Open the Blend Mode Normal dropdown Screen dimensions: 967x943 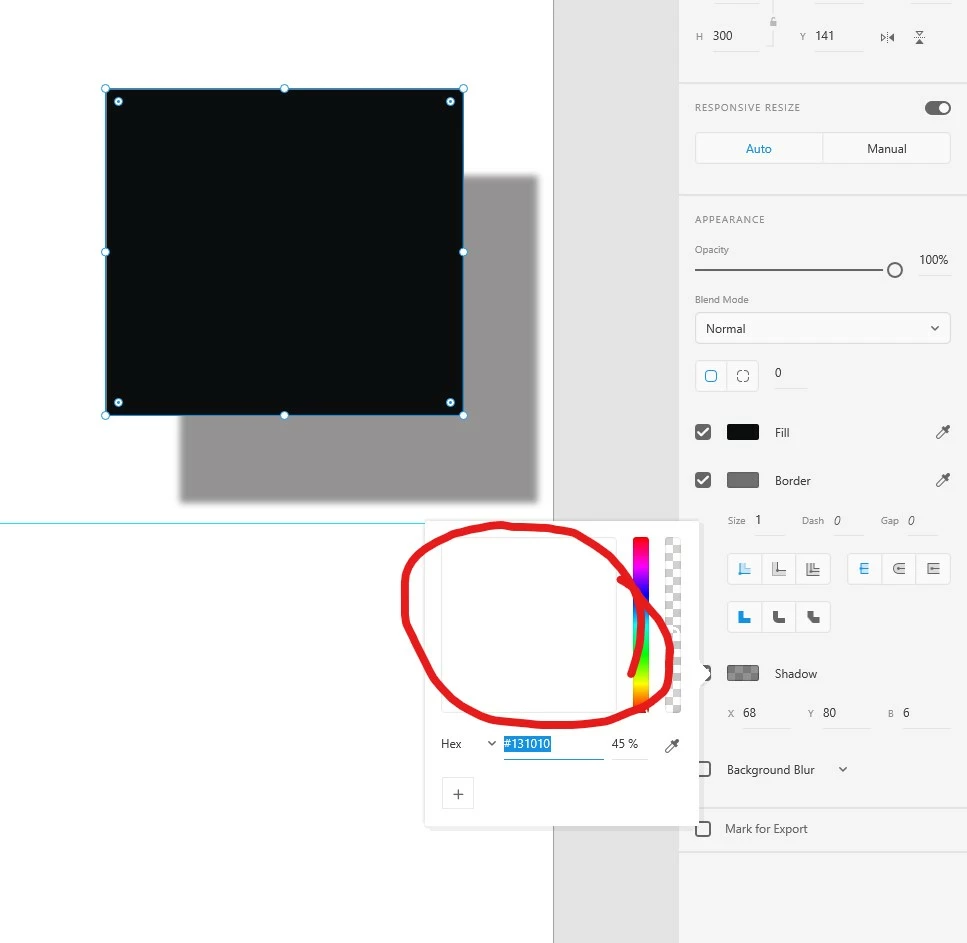point(822,328)
